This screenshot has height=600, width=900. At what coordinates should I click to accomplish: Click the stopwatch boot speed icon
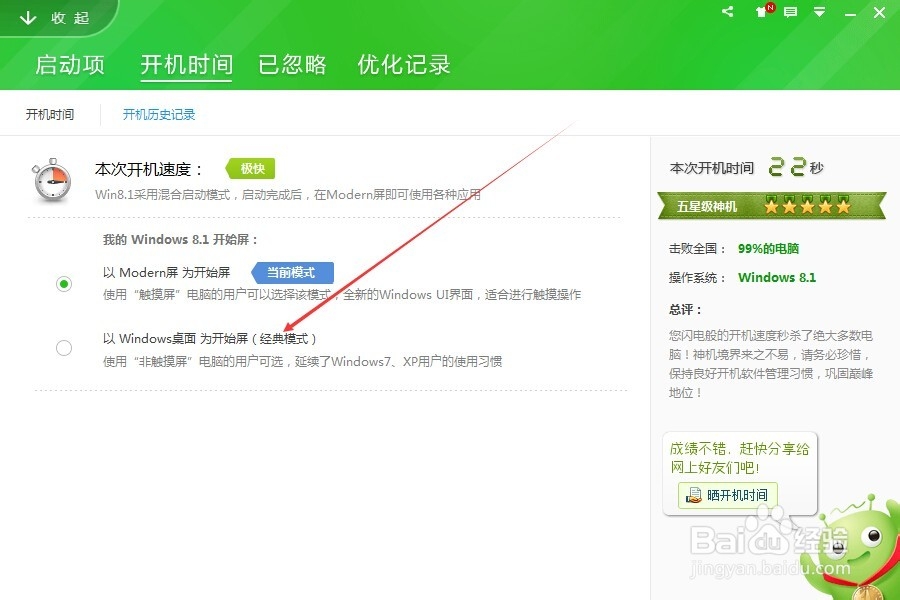pos(52,180)
